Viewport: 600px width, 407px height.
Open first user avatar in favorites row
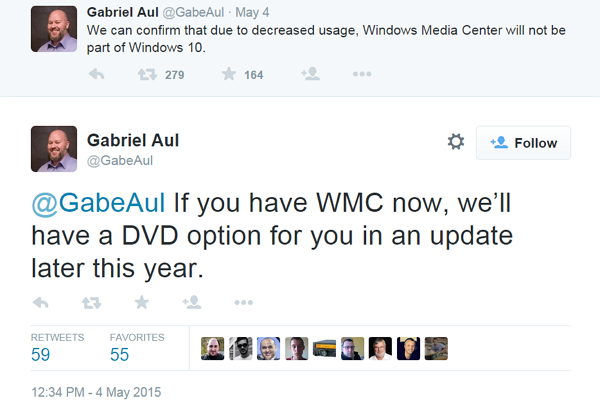click(x=213, y=348)
